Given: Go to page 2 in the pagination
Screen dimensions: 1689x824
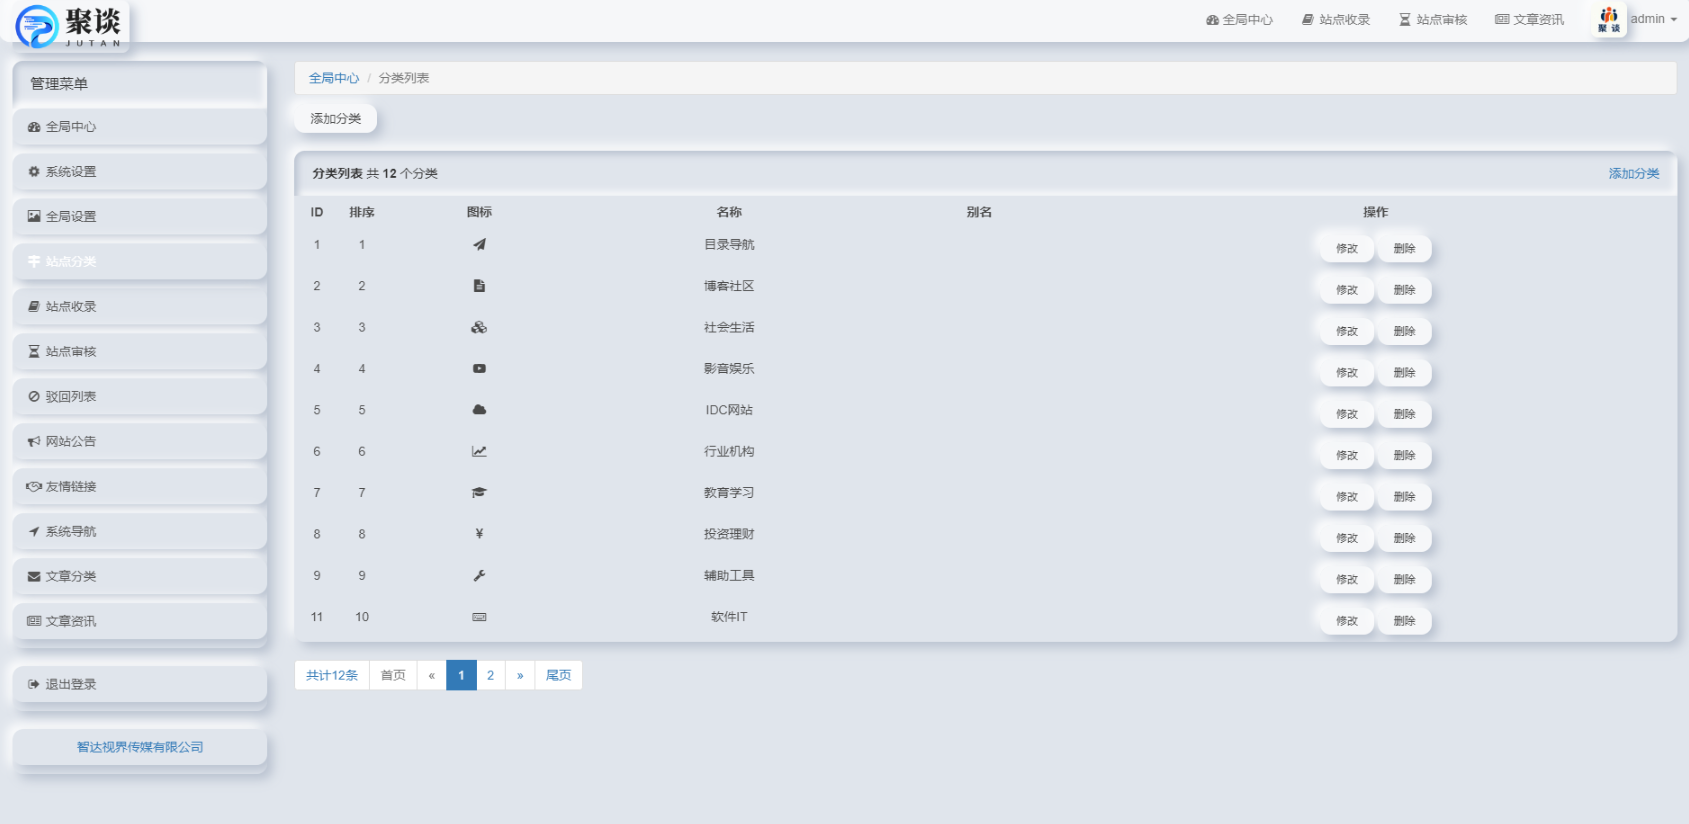Looking at the screenshot, I should point(491,675).
